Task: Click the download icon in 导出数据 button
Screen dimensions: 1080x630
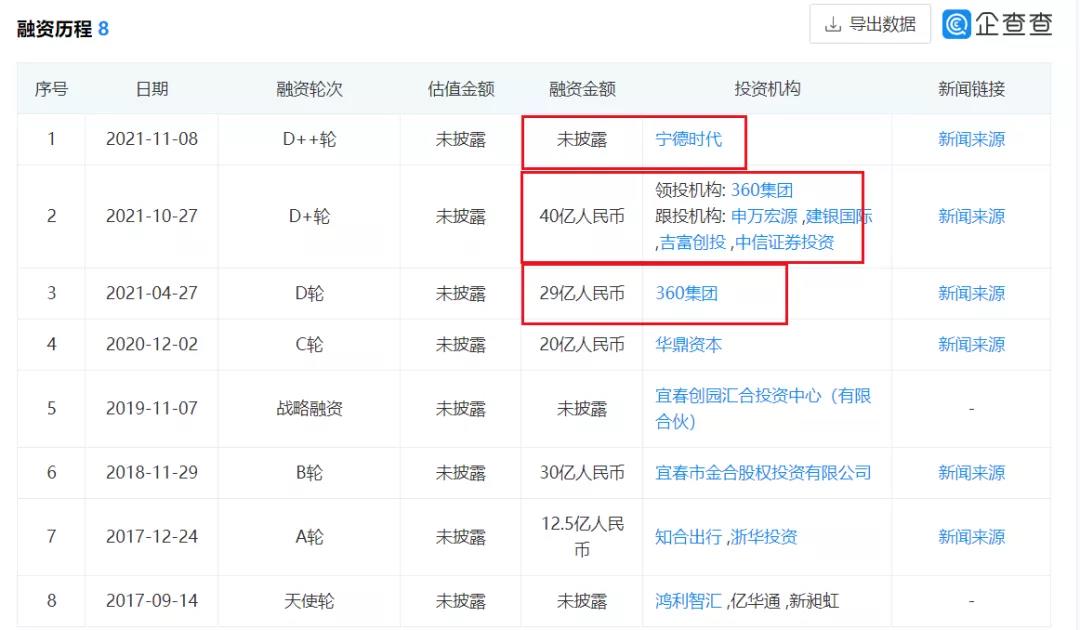Action: (x=833, y=25)
